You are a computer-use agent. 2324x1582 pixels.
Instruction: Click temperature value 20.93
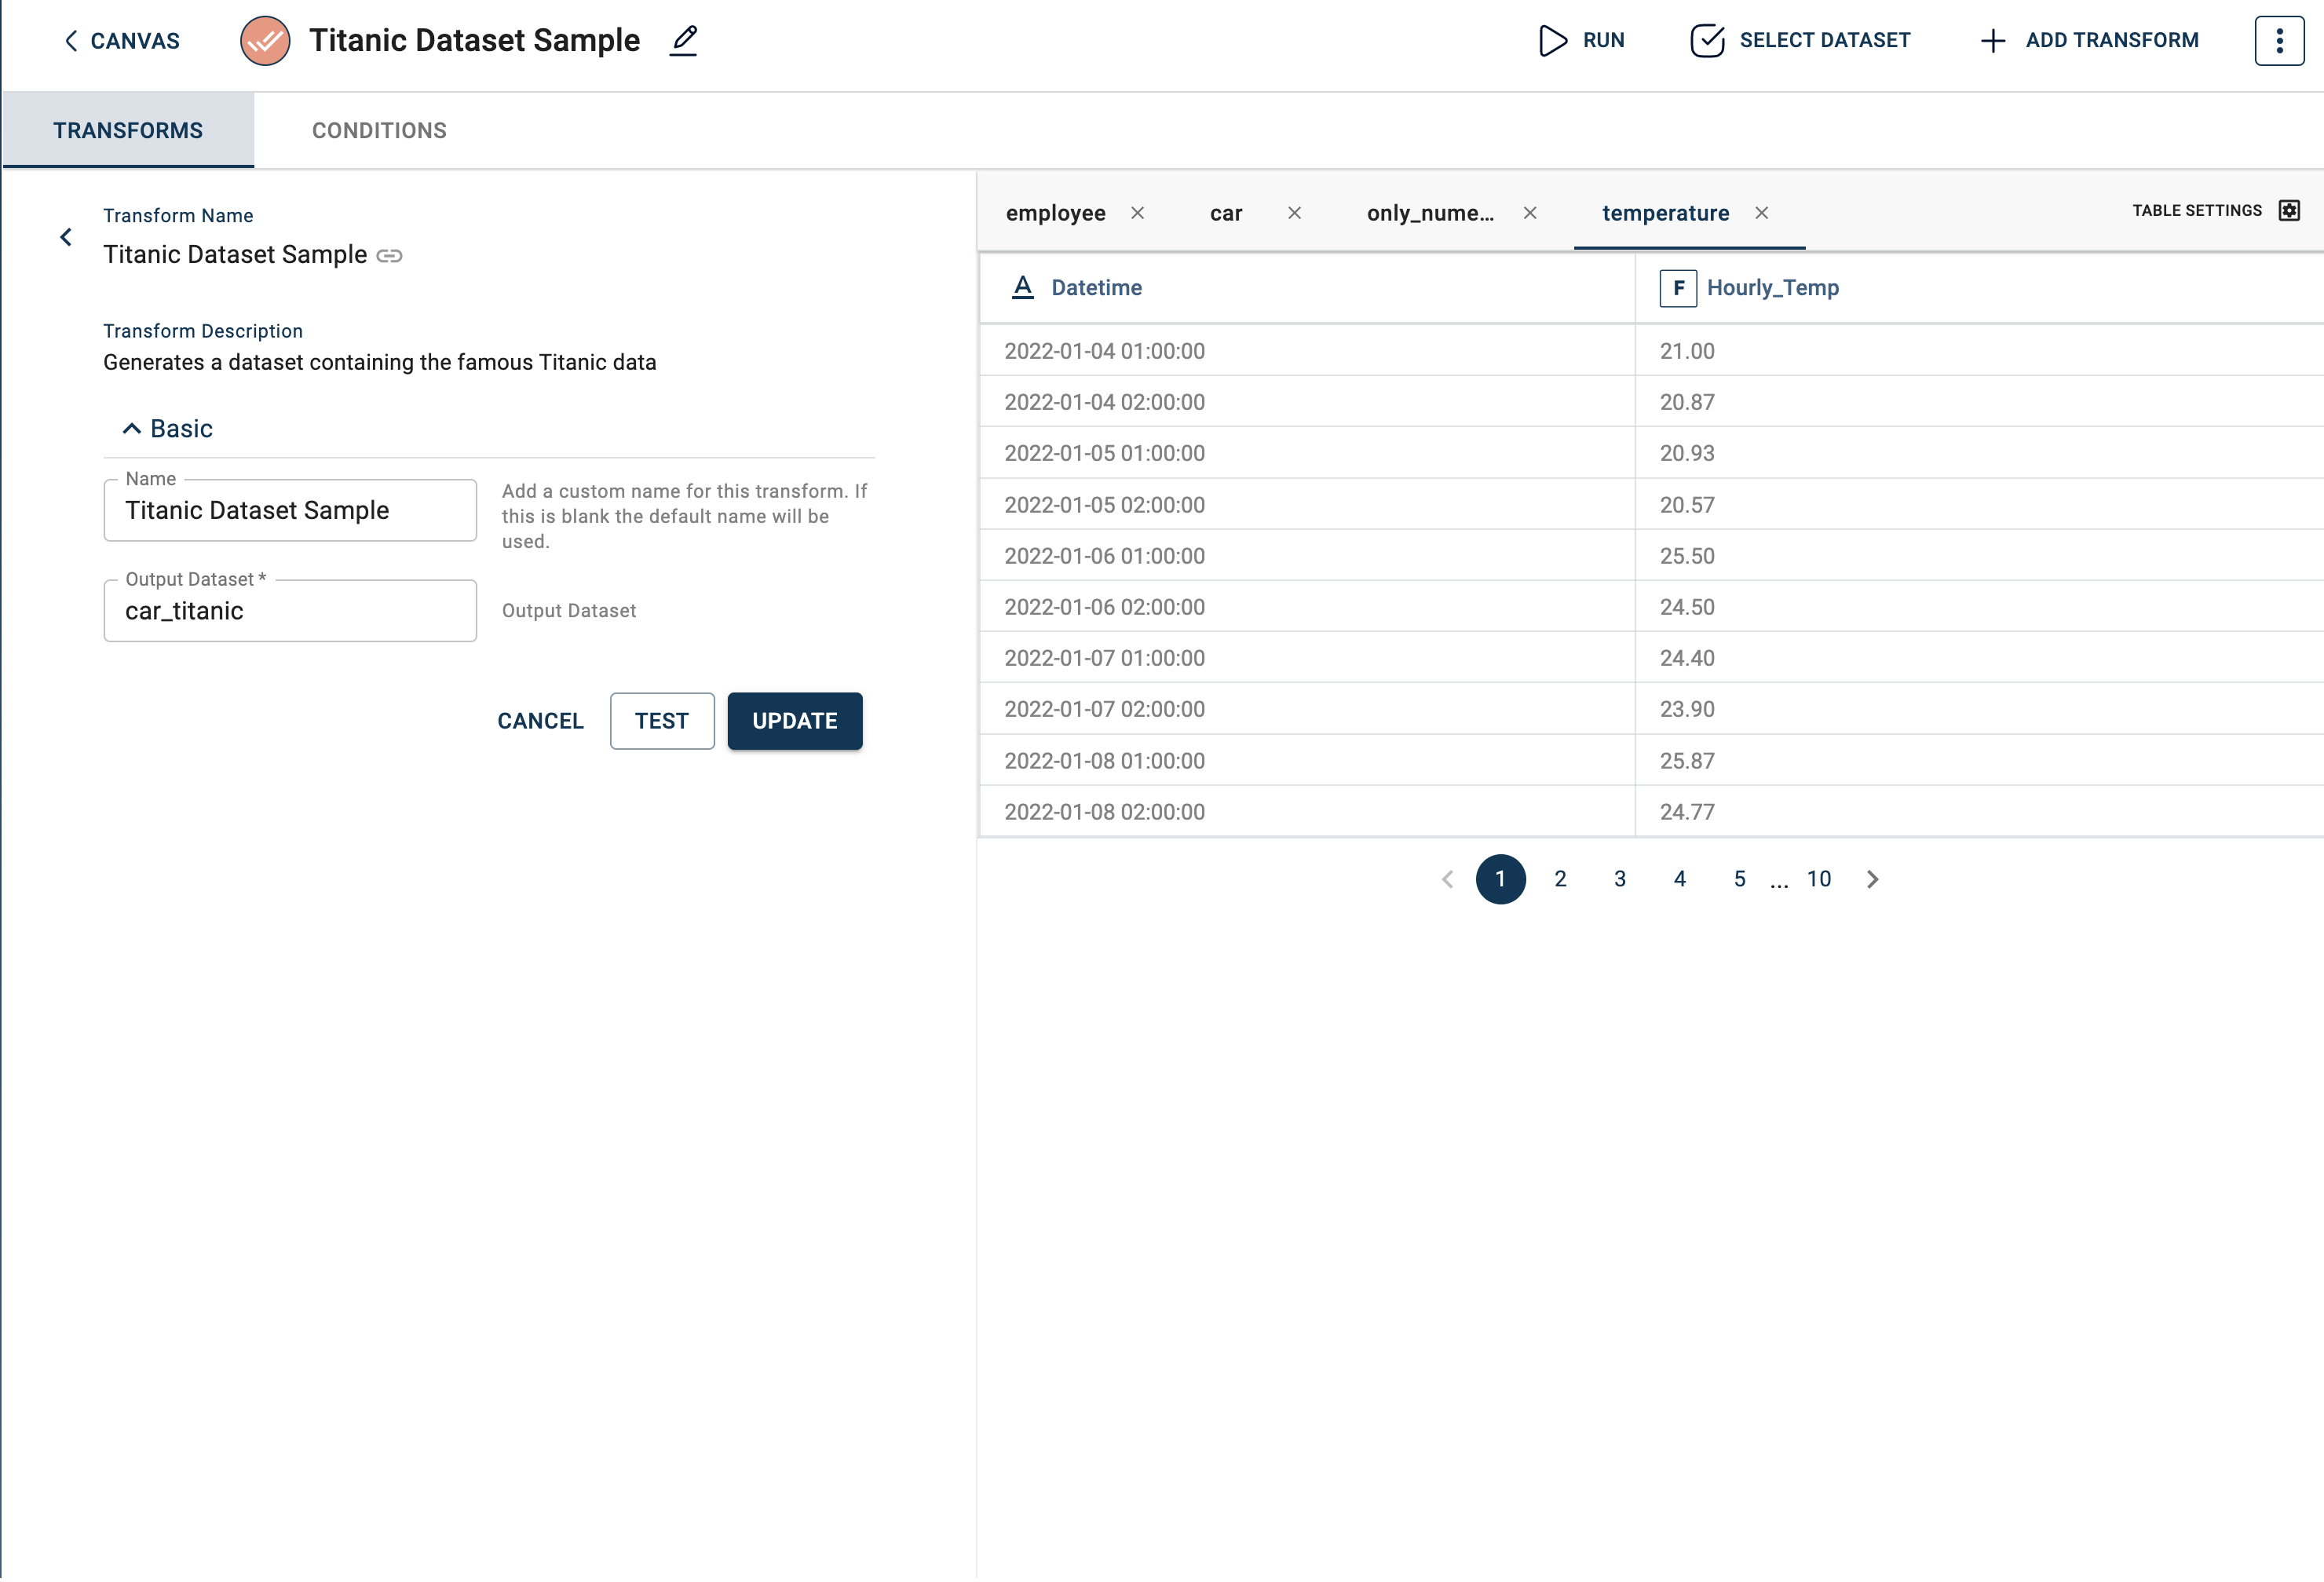(x=1687, y=453)
